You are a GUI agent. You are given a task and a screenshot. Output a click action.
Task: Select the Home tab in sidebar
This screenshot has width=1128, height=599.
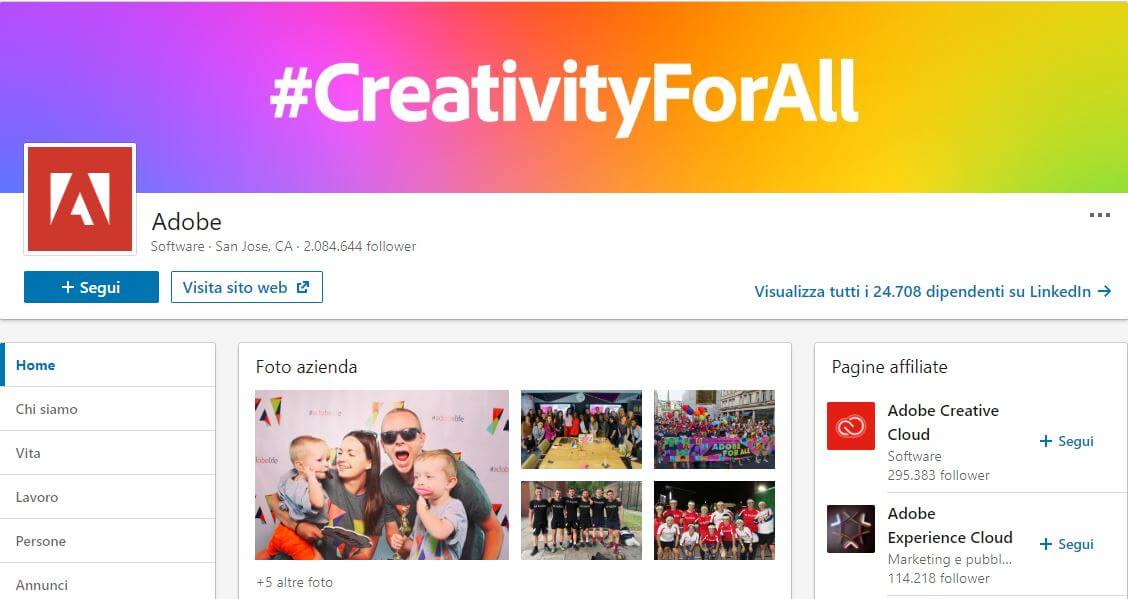tap(108, 365)
